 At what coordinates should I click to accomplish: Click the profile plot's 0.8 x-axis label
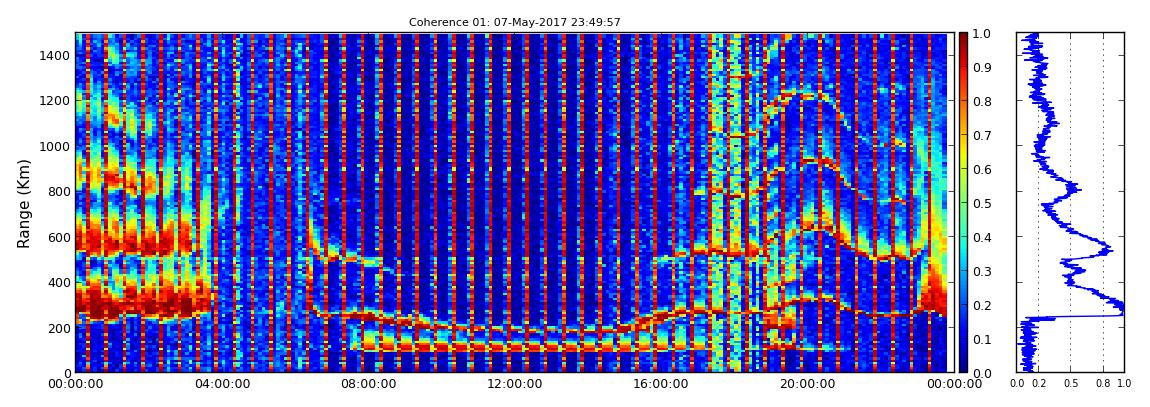[x=1104, y=384]
